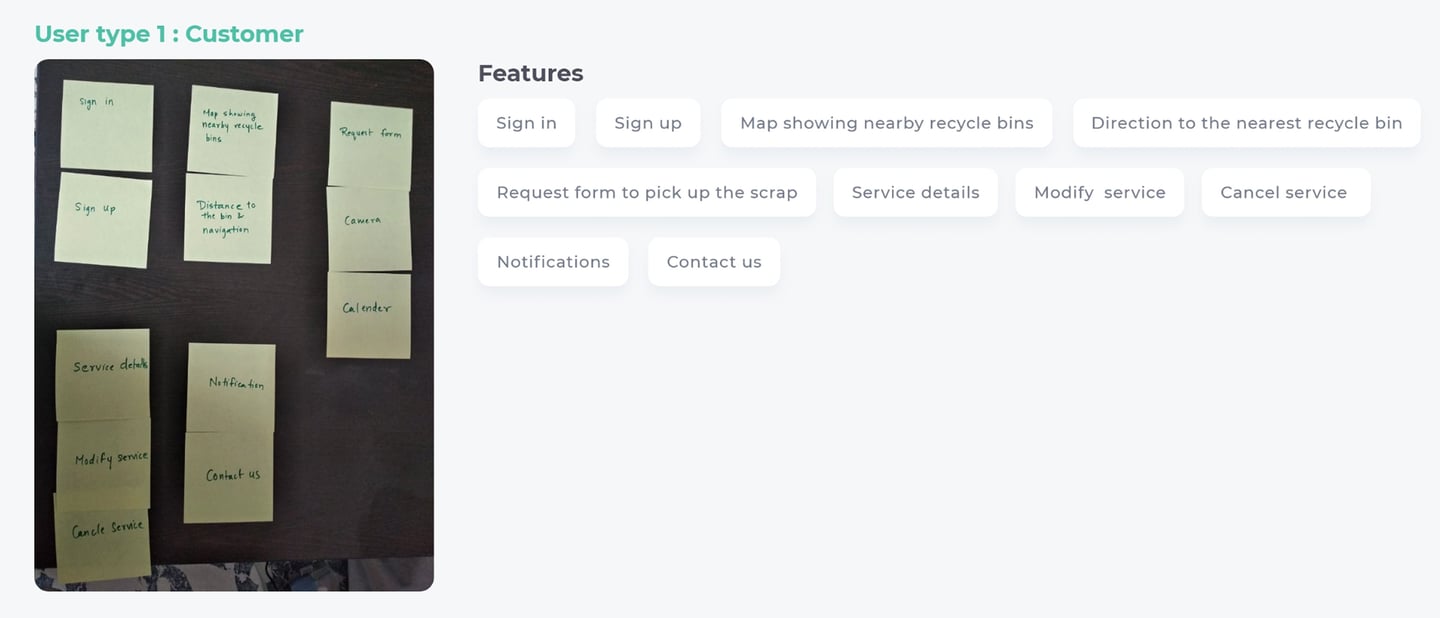Viewport: 1440px width, 618px height.
Task: Click the Request form sticky note
Action: (370, 145)
